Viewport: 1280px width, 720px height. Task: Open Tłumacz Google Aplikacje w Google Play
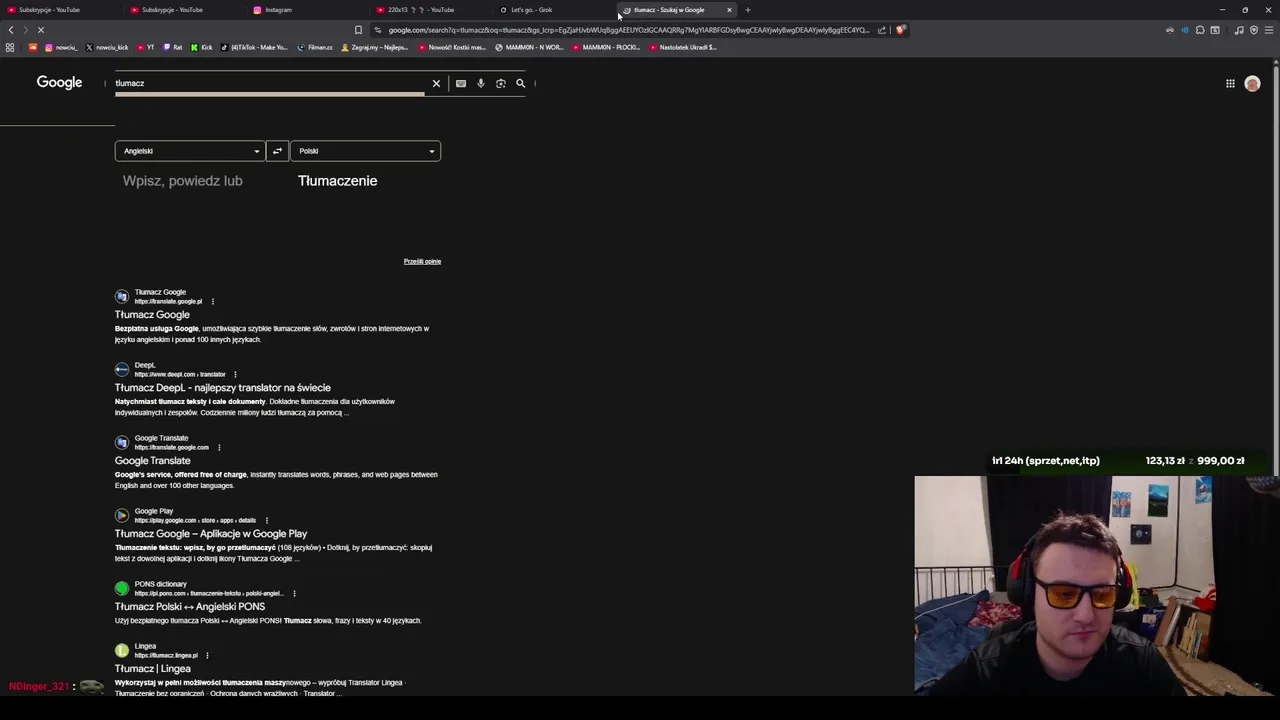coord(211,534)
